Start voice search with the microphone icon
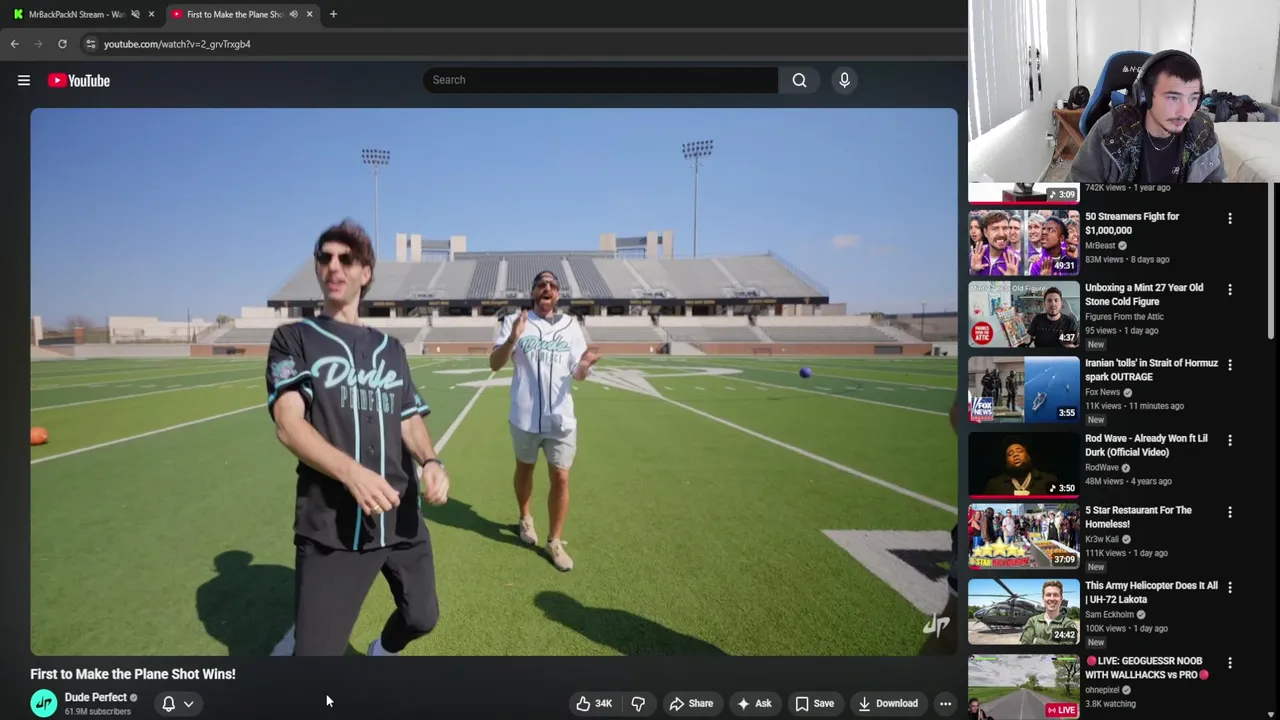Image resolution: width=1280 pixels, height=720 pixels. tap(844, 80)
